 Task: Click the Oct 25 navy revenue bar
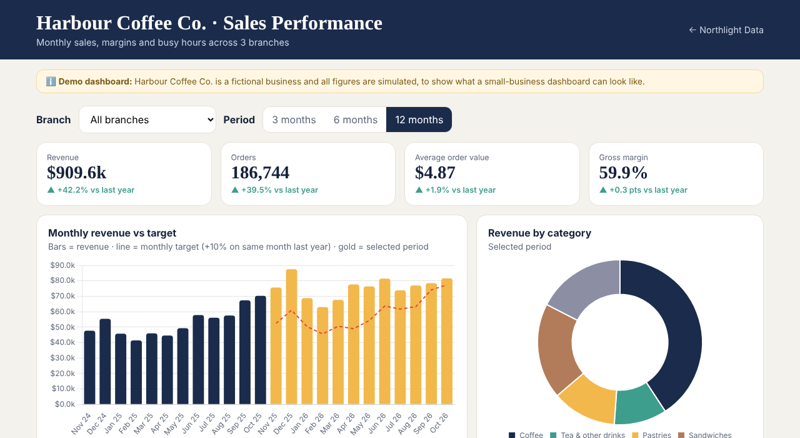260,350
